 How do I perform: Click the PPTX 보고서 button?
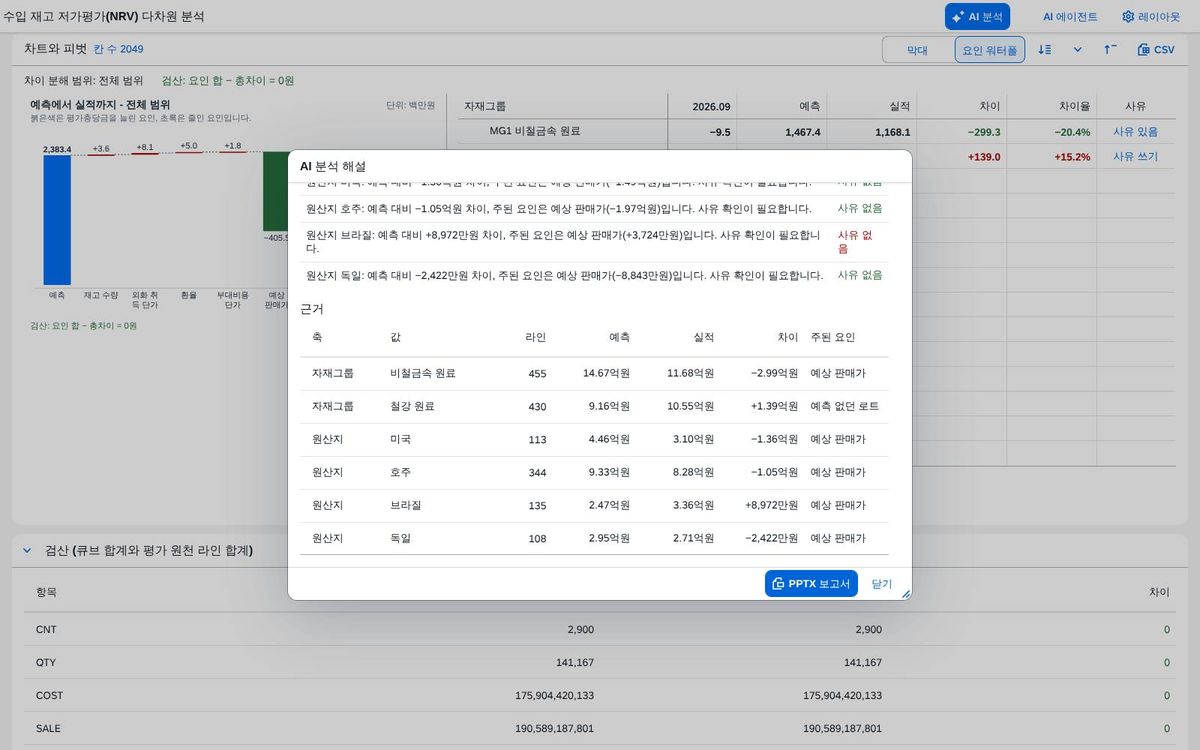[x=811, y=583]
